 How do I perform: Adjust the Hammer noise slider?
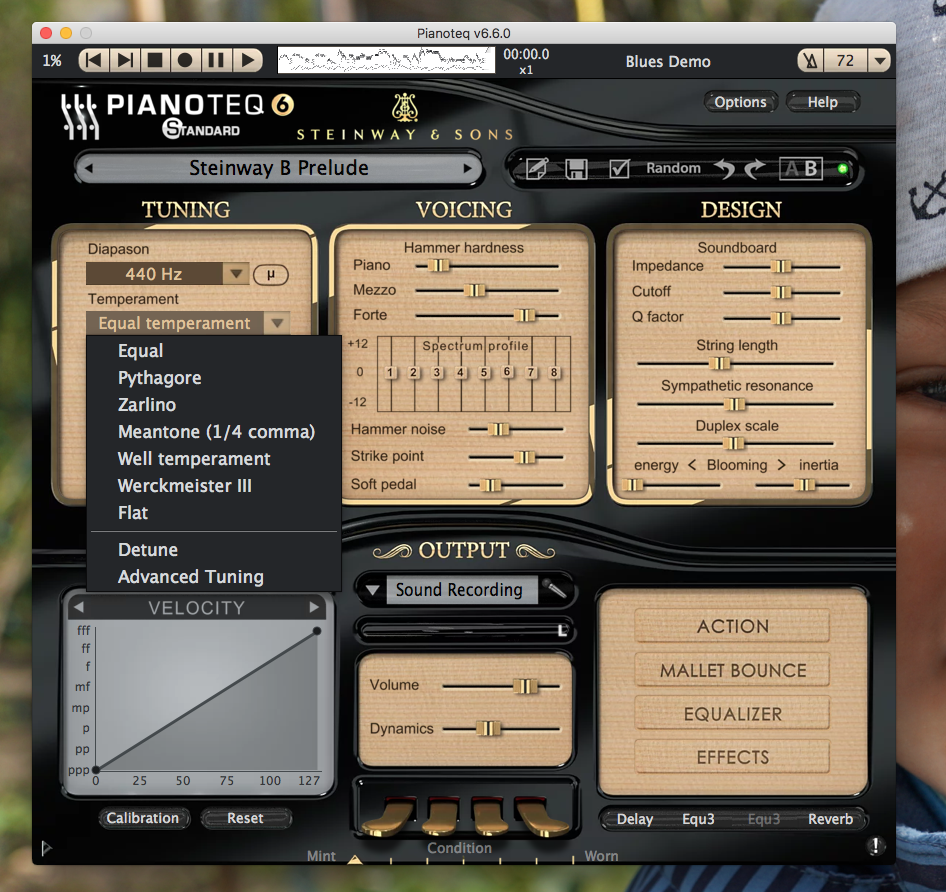(498, 429)
